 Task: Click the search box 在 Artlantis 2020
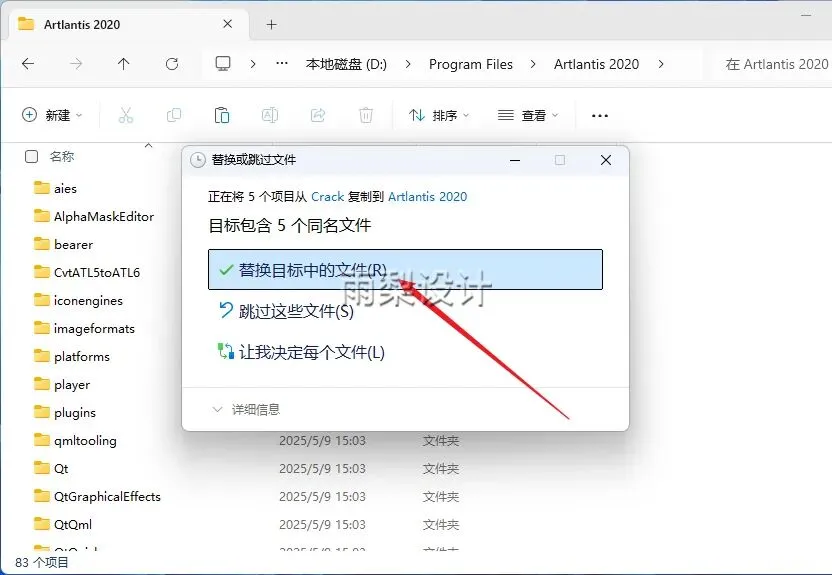(x=774, y=64)
